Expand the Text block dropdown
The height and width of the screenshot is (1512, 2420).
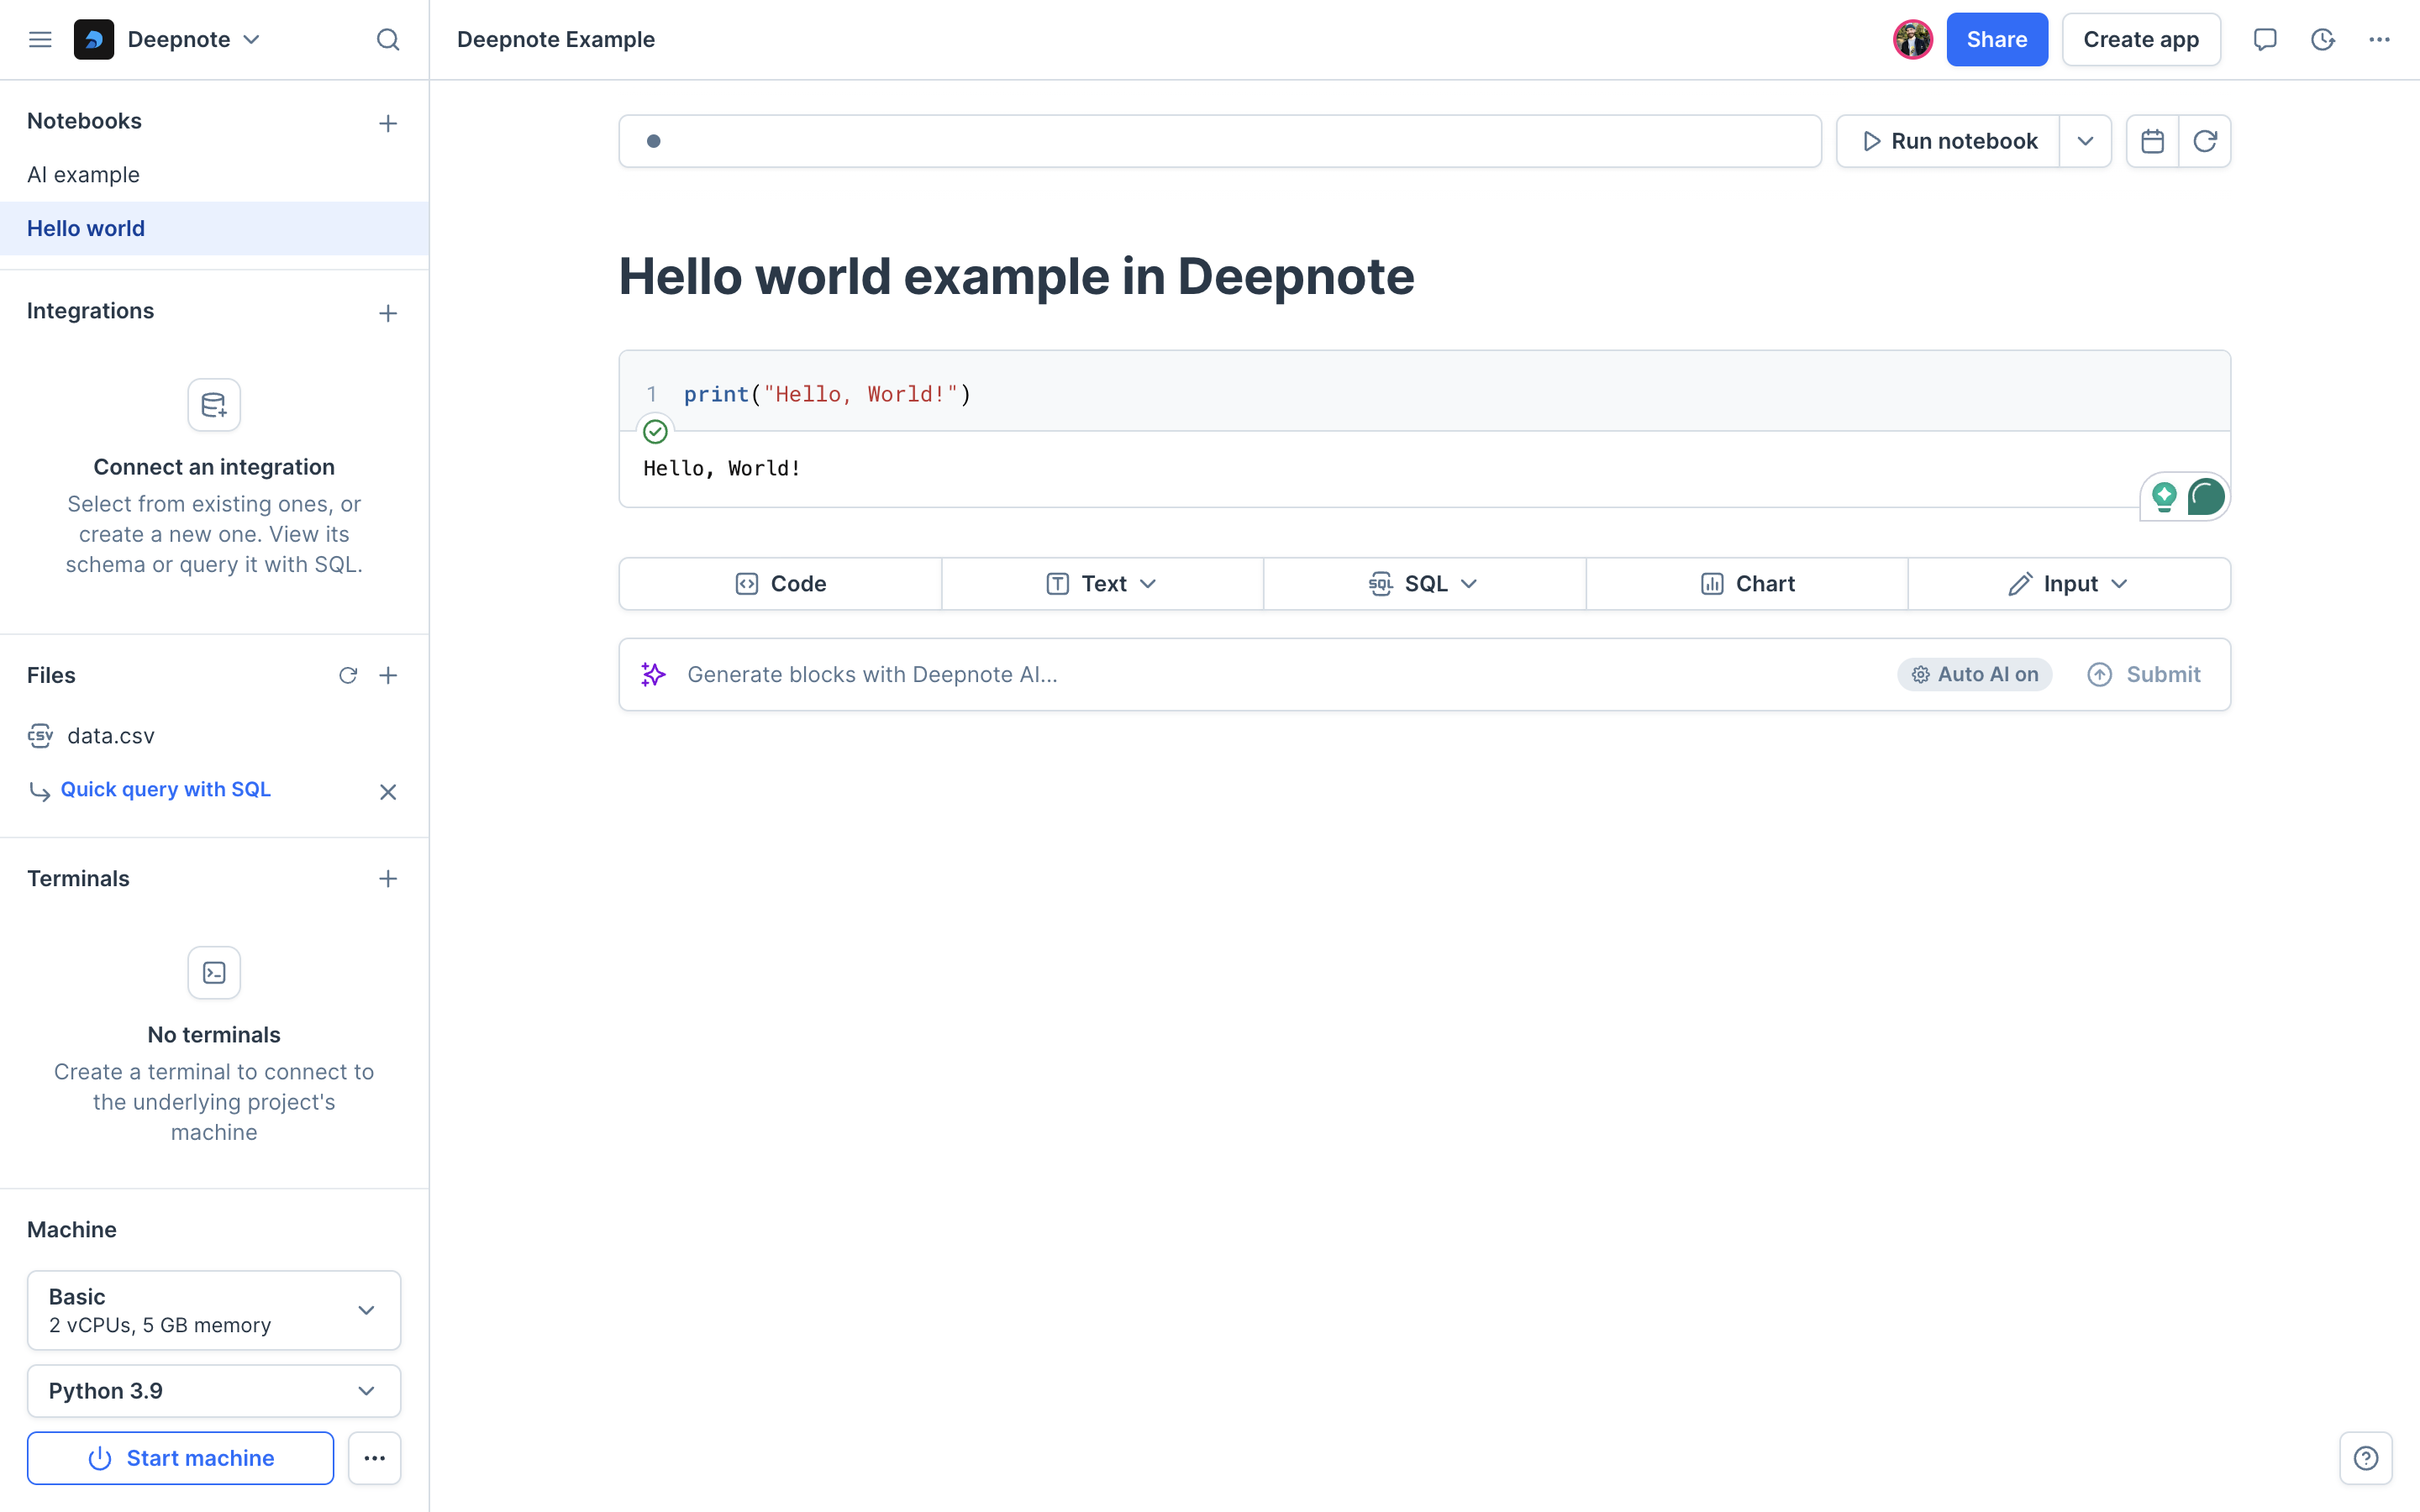[1149, 584]
